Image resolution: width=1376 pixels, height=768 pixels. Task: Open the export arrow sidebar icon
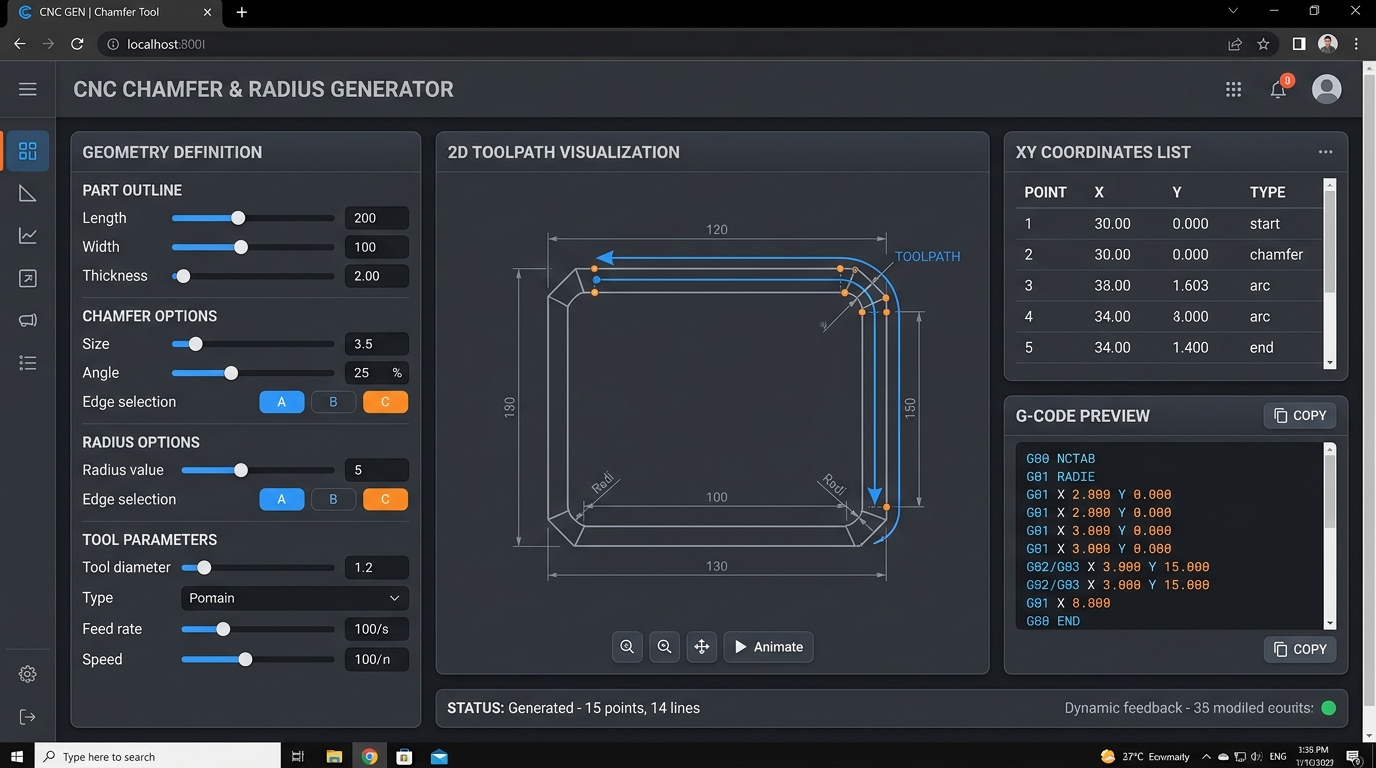click(x=28, y=279)
